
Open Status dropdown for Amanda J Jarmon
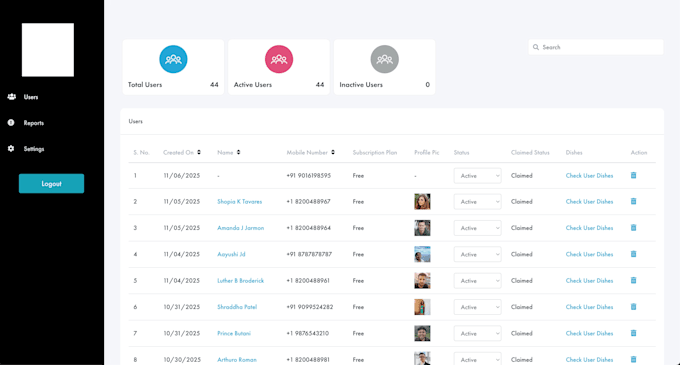click(x=477, y=228)
